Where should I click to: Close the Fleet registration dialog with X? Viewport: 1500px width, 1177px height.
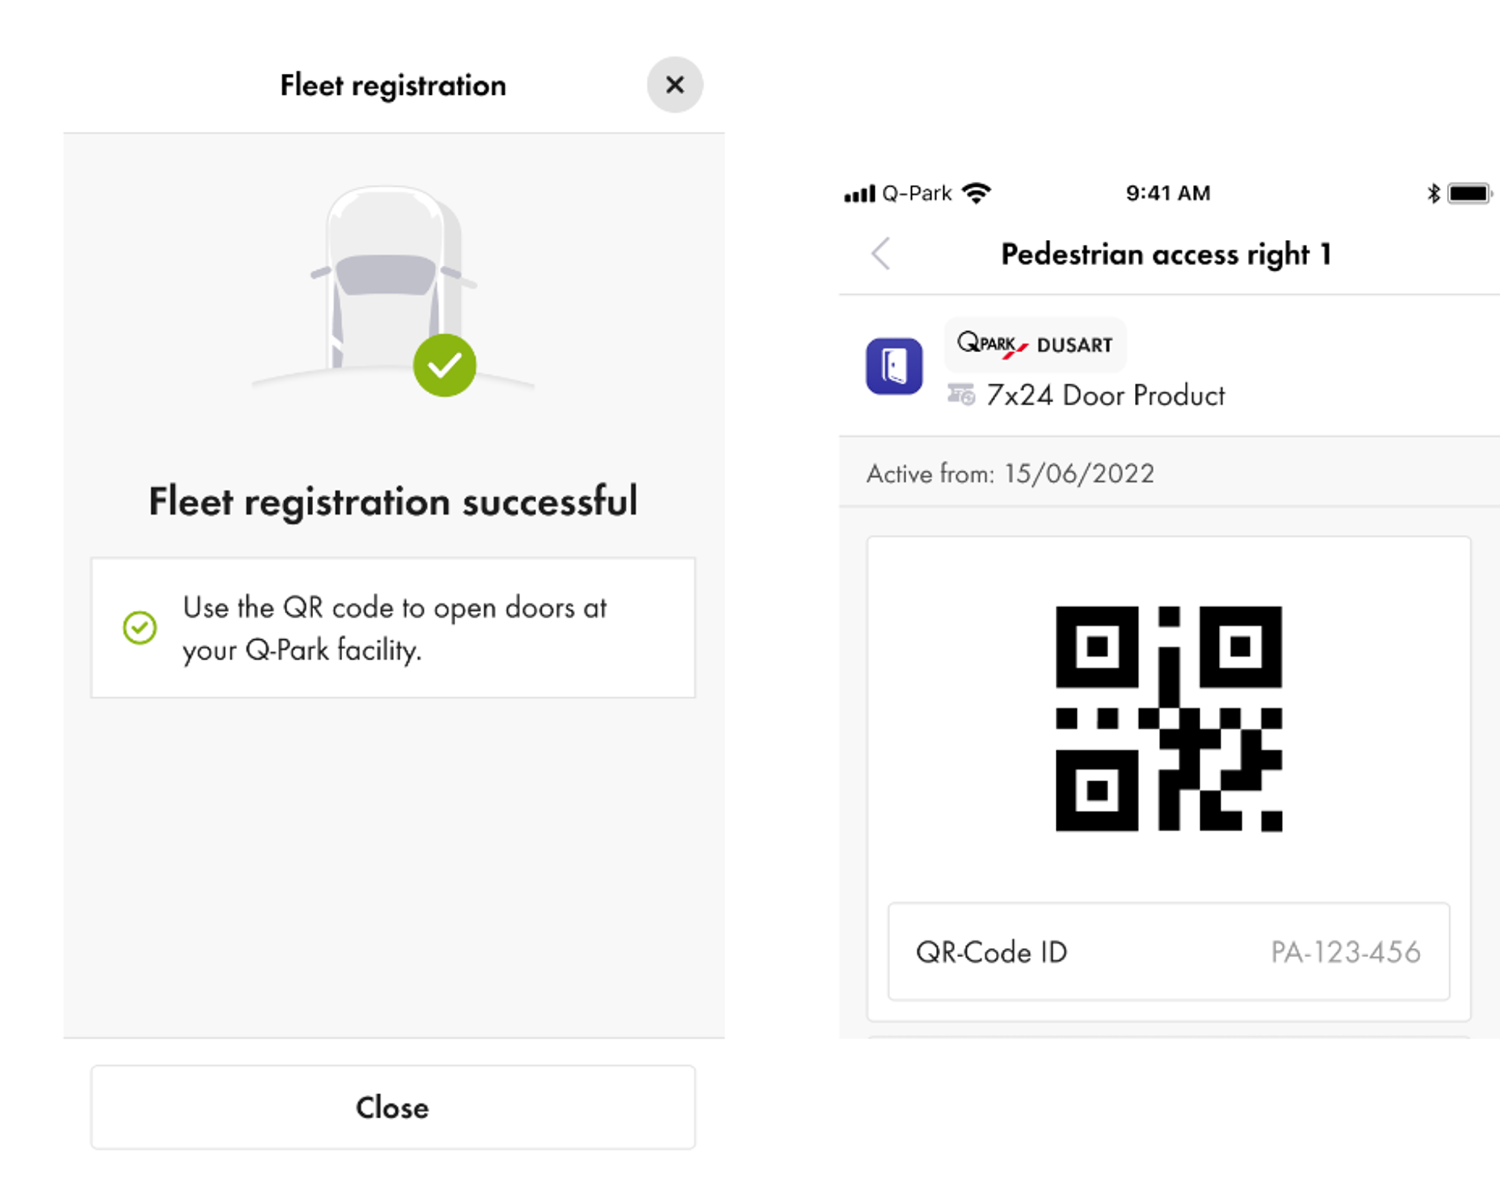tap(674, 85)
